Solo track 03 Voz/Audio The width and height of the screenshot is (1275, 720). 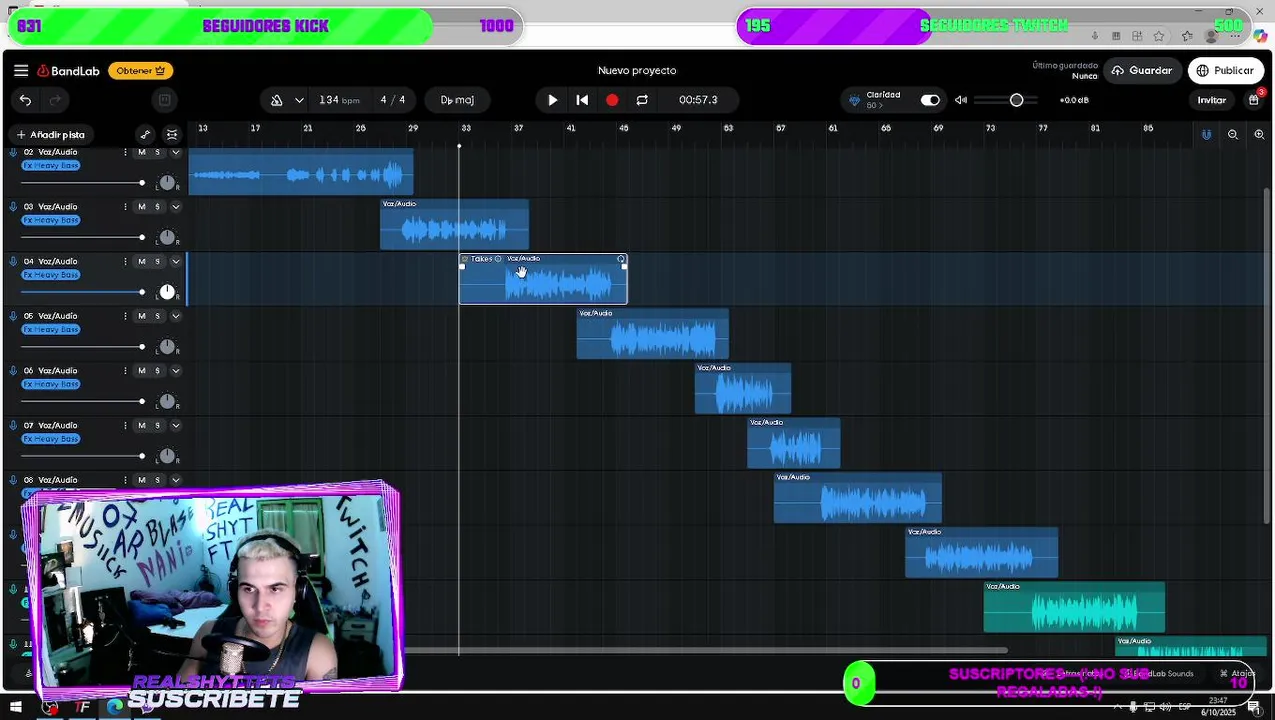[x=157, y=207]
